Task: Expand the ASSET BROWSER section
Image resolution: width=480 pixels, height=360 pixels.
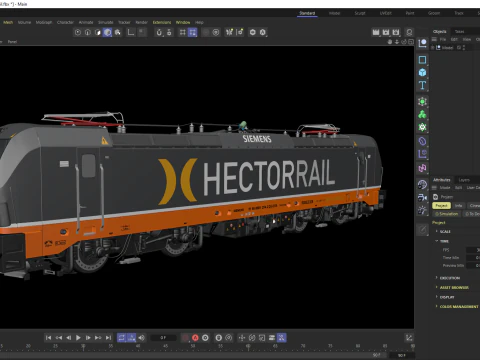Action: (x=454, y=287)
